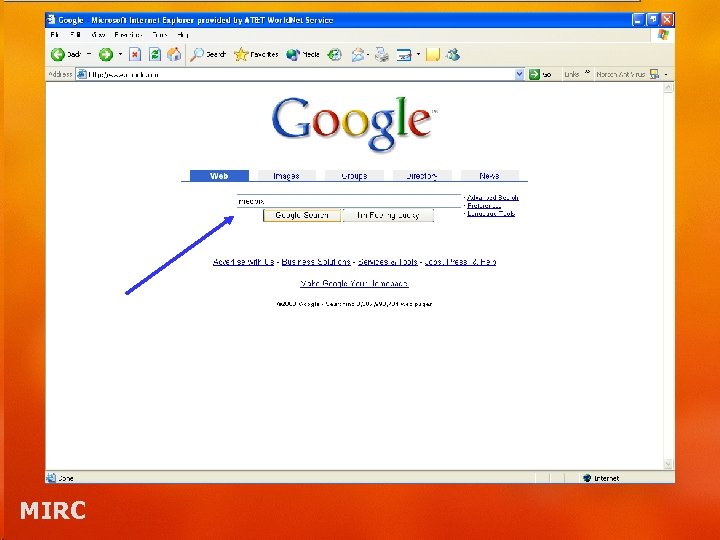Image resolution: width=720 pixels, height=540 pixels.
Task: Switch to the Images tab
Action: click(x=287, y=176)
